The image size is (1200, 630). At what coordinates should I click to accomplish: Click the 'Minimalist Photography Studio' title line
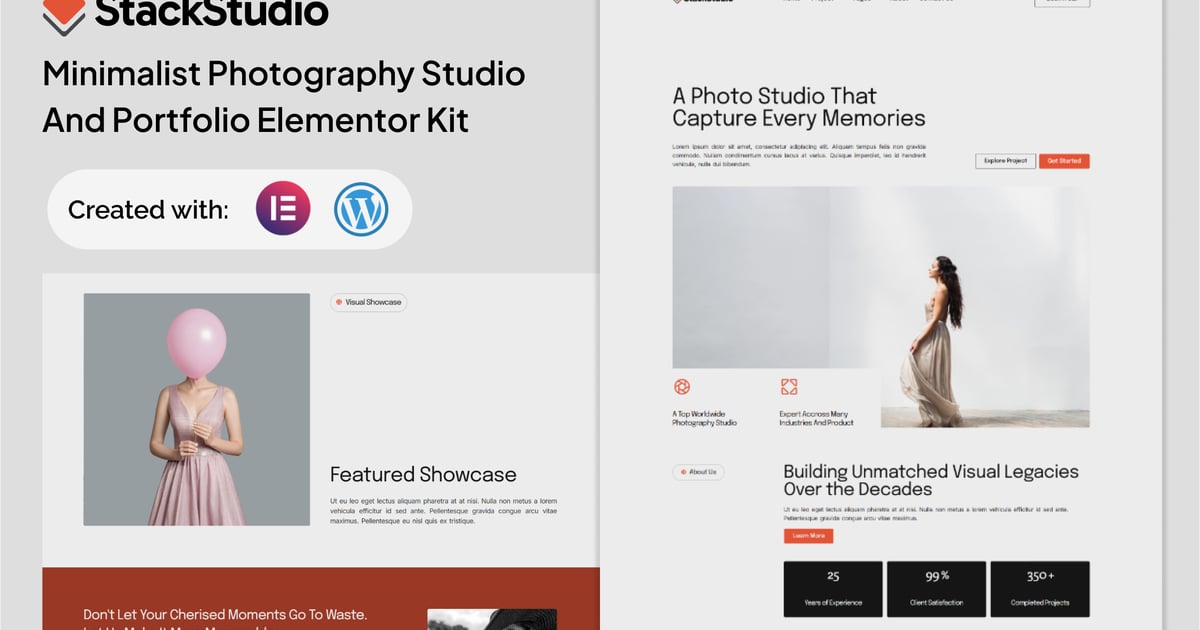[x=284, y=74]
